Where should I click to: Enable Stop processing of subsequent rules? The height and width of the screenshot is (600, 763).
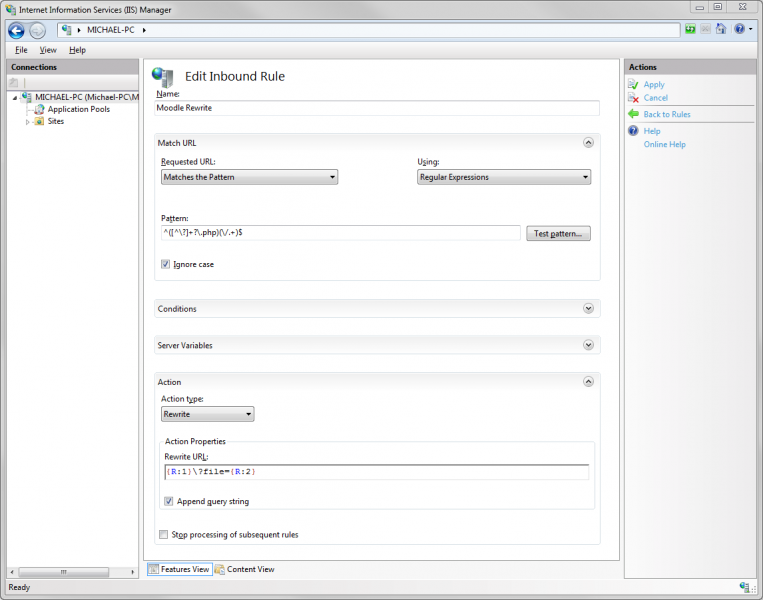(164, 534)
